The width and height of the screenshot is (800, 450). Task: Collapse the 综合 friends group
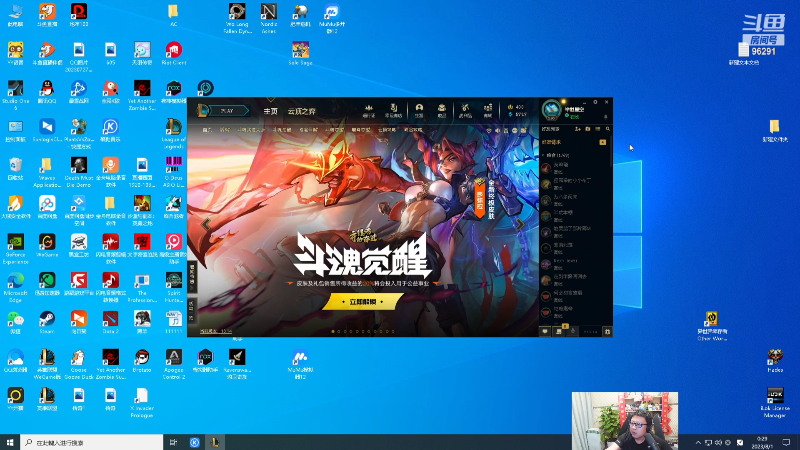556,155
